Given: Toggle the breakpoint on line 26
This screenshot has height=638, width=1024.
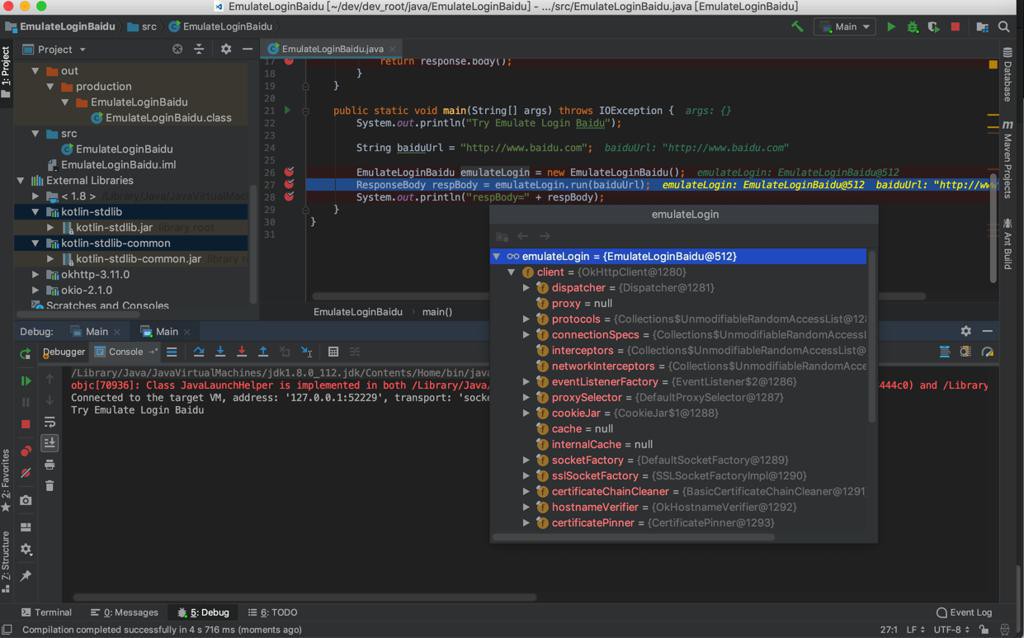Looking at the screenshot, I should pyautogui.click(x=289, y=172).
